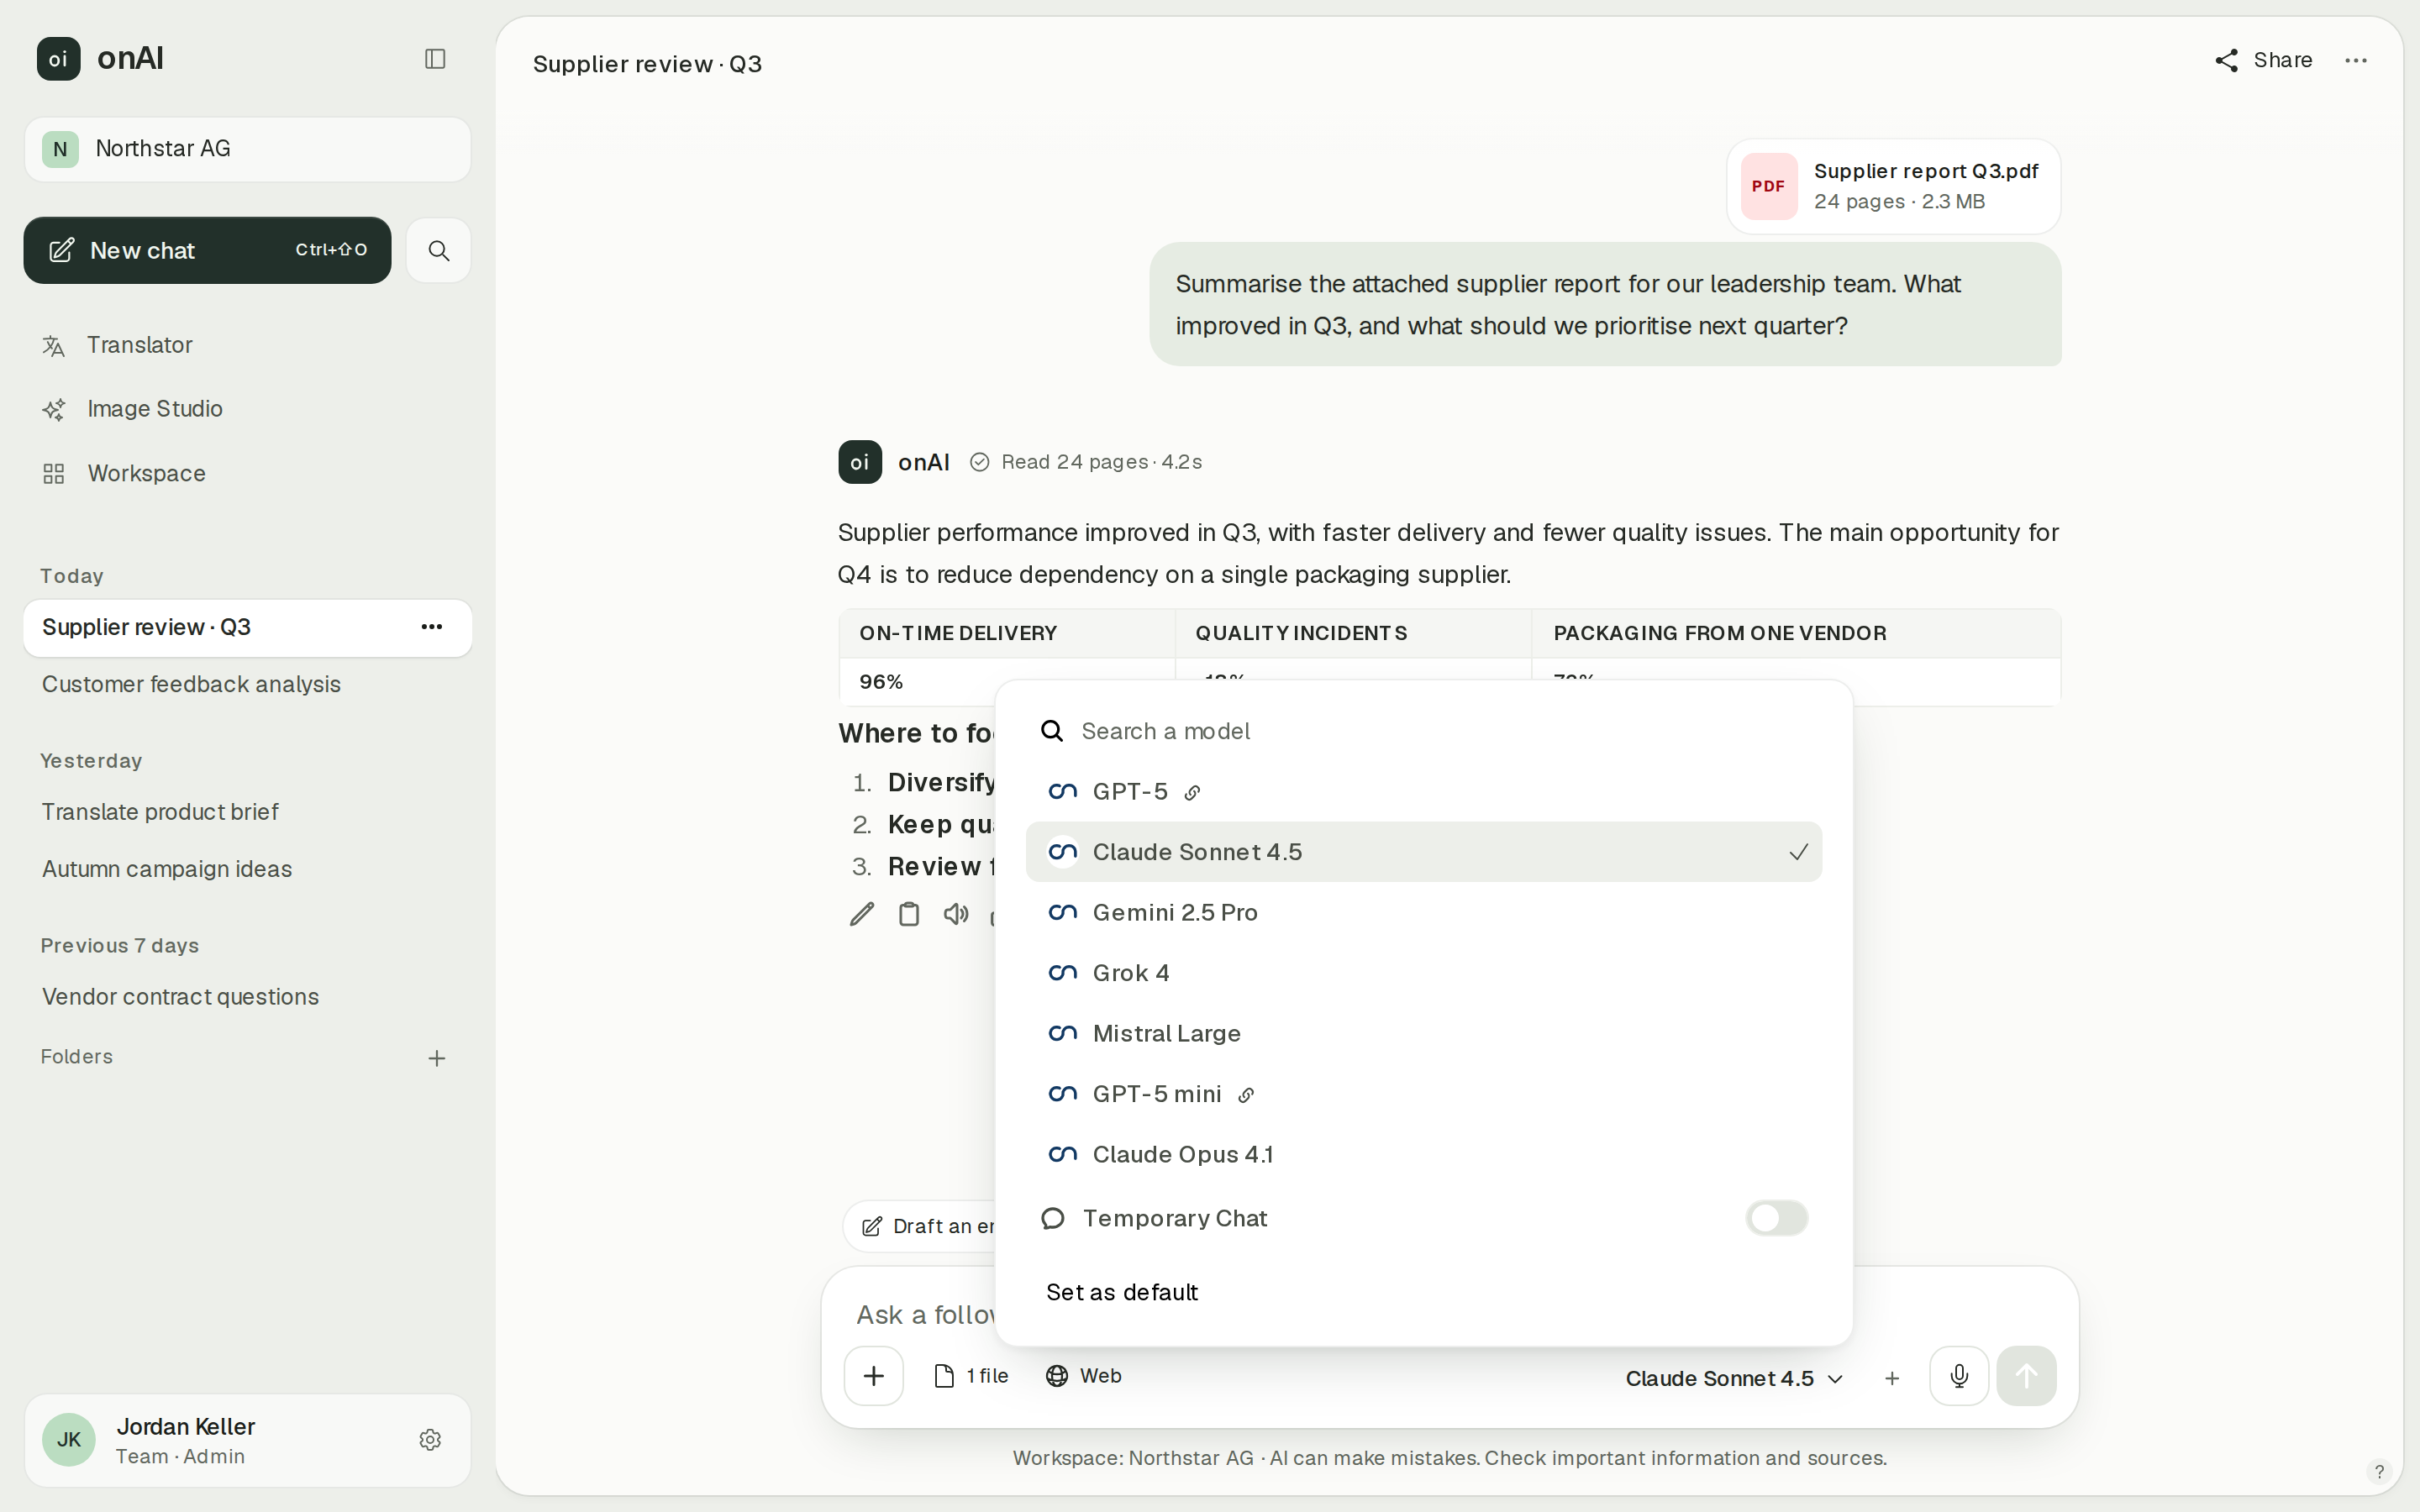Click the Workspace grid icon
The image size is (2420, 1512).
54,474
